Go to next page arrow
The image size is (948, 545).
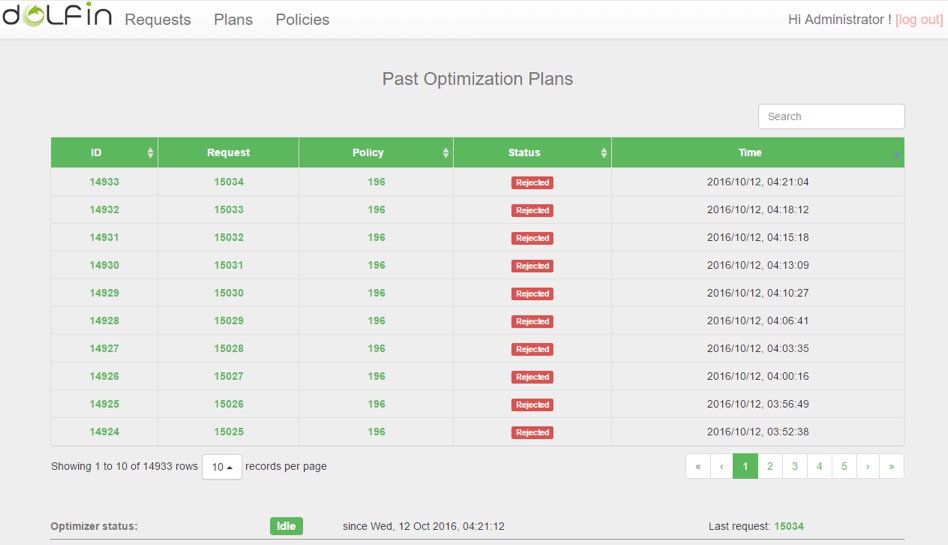(868, 466)
